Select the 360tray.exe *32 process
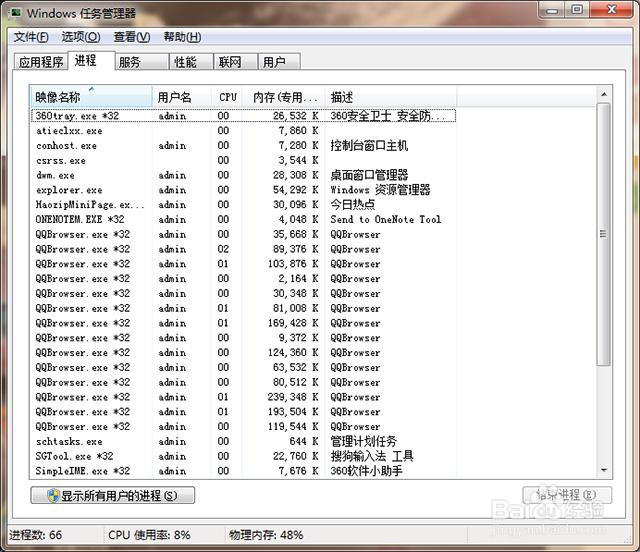The width and height of the screenshot is (640, 552). pyautogui.click(x=244, y=116)
